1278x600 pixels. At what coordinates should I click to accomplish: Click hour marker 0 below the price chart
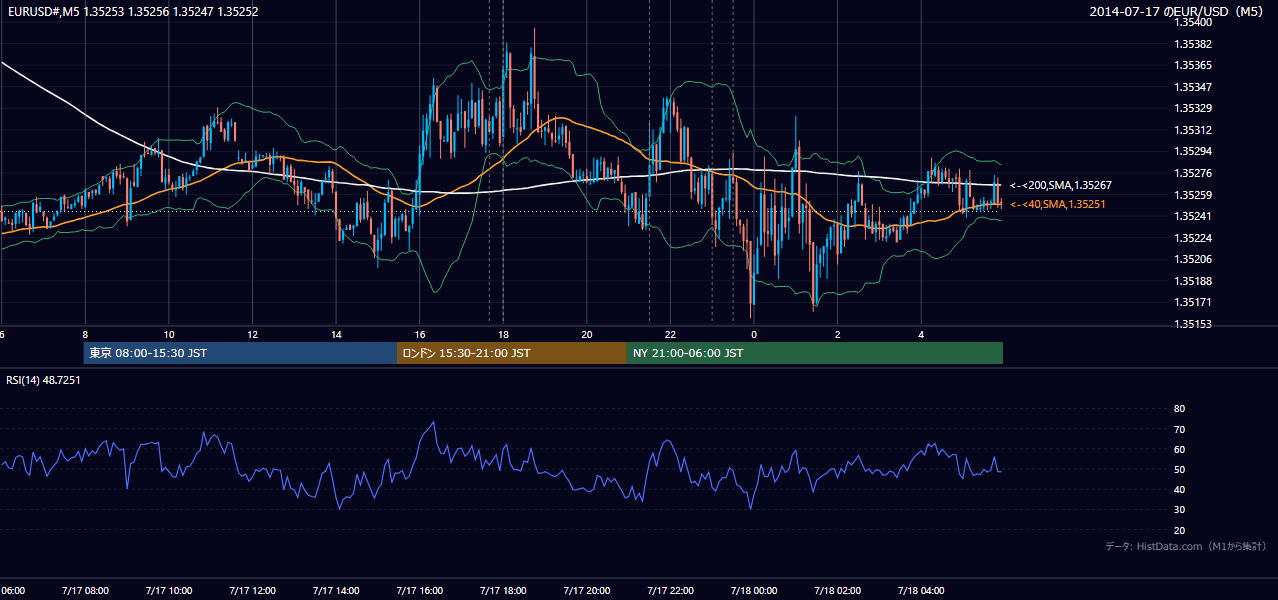click(x=754, y=335)
